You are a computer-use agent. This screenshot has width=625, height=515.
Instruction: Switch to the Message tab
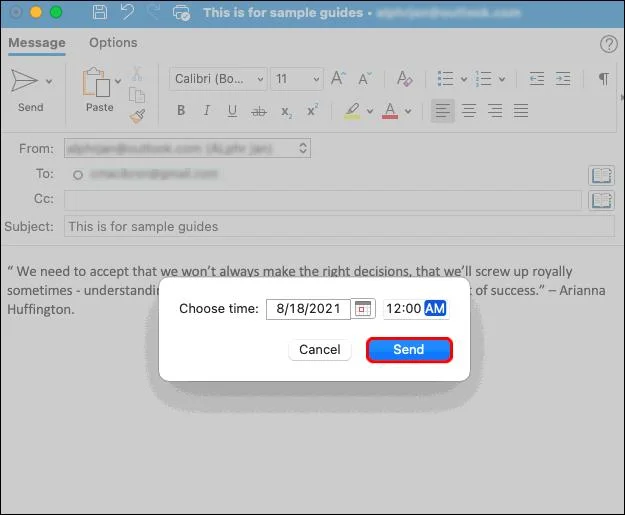click(37, 43)
